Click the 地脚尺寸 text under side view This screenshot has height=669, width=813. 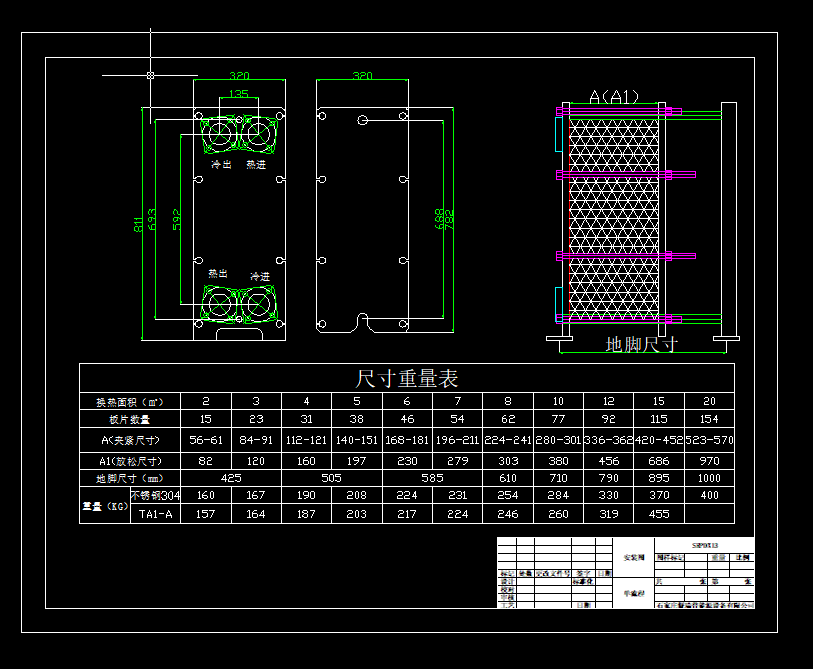tap(642, 345)
